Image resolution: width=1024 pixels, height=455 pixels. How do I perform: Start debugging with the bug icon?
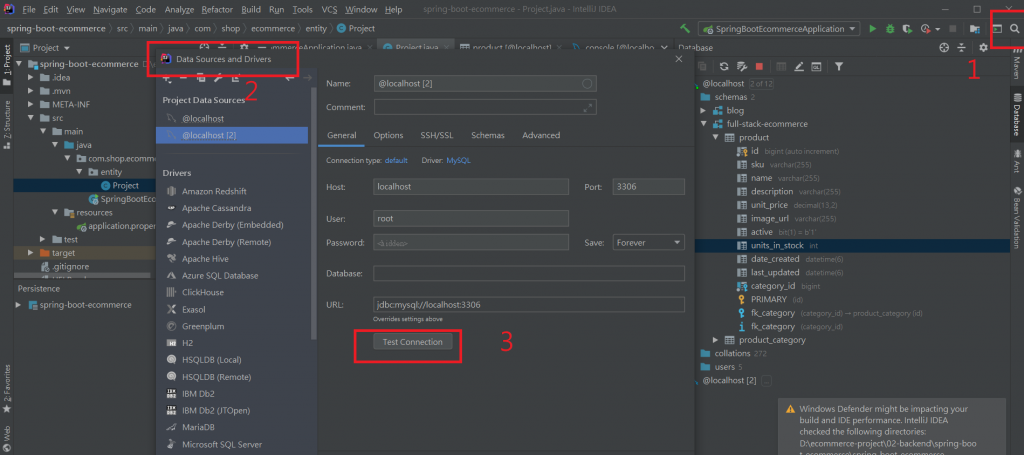click(890, 29)
